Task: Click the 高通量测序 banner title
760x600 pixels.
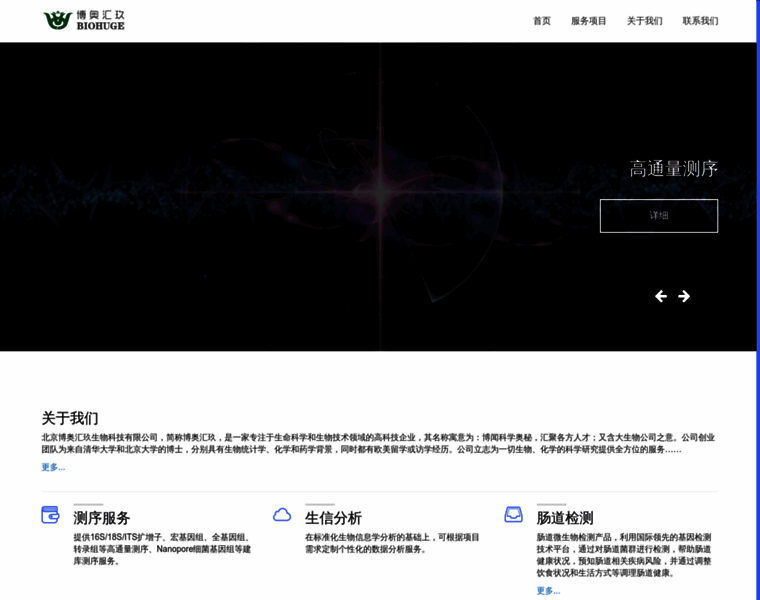Action: [x=673, y=169]
